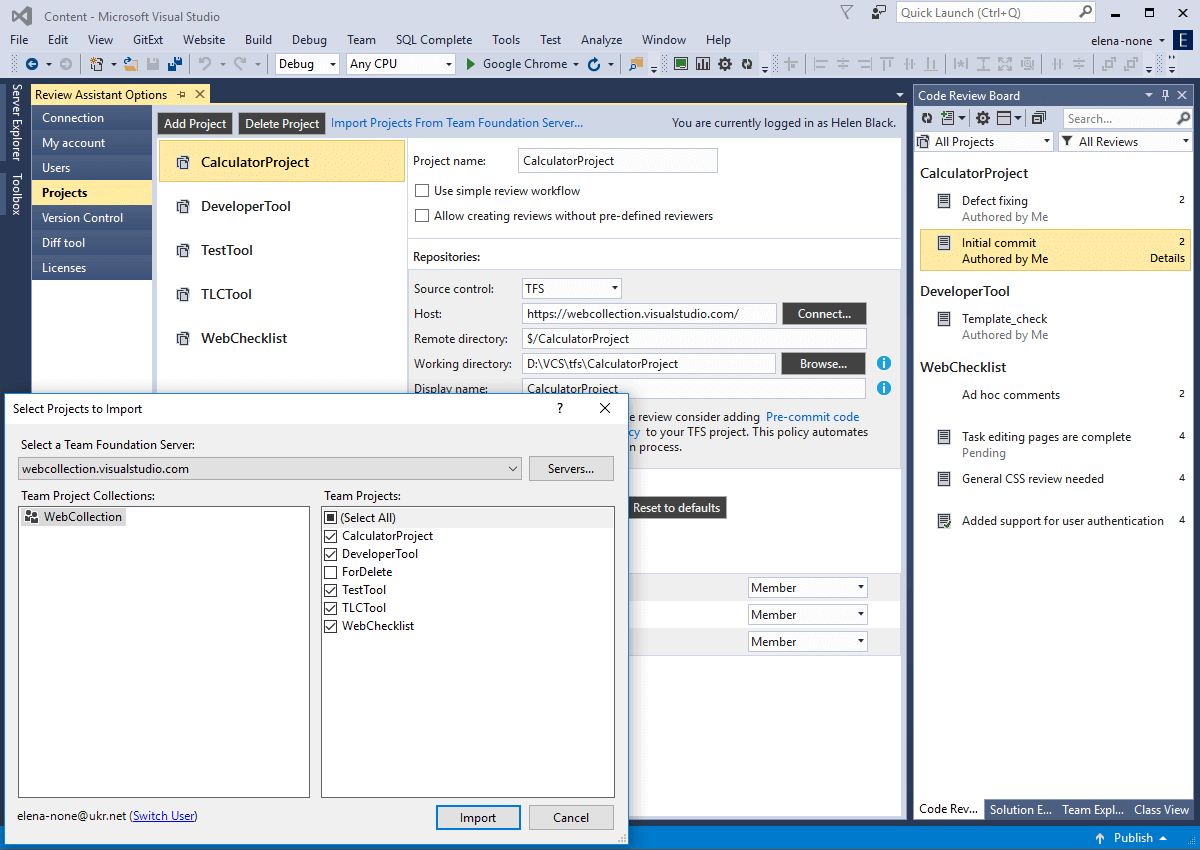Open the SQL Complete menu

434,40
